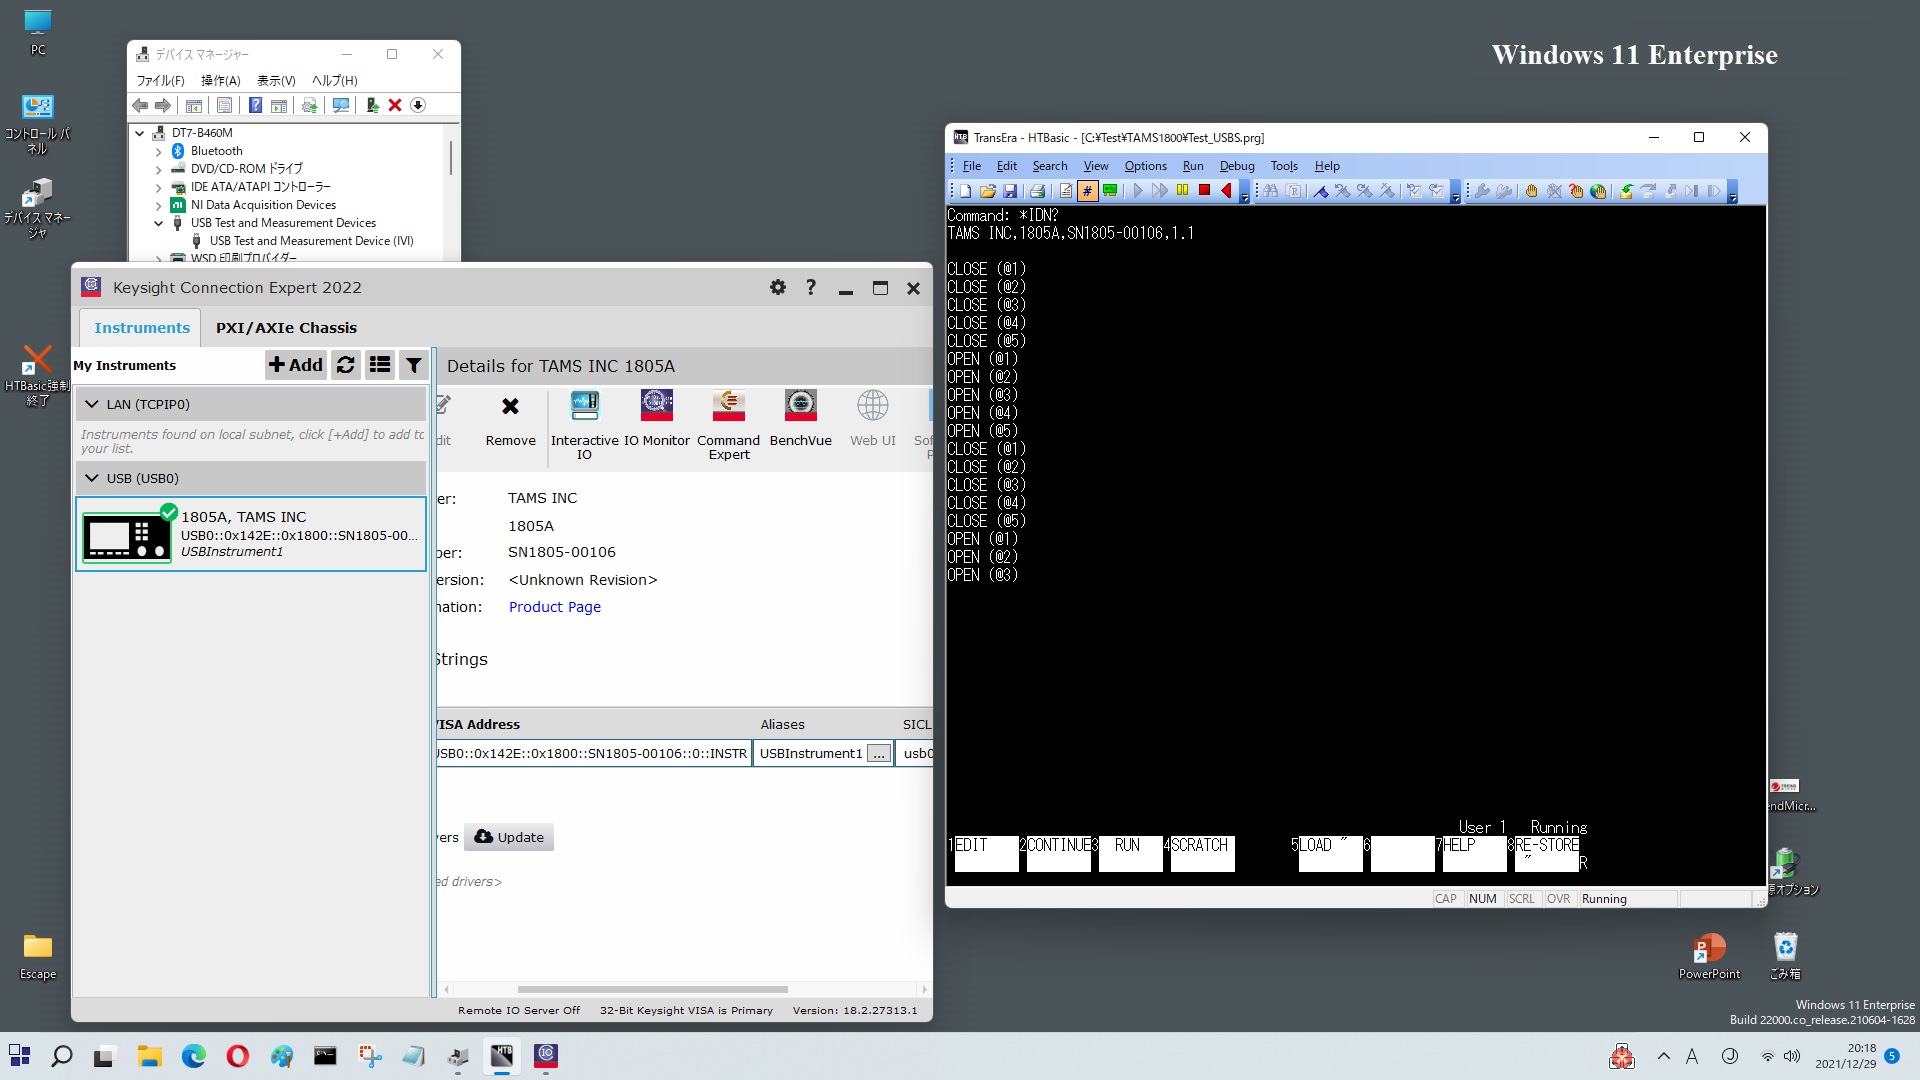1920x1080 pixels.
Task: Click the USBInstrument1 alias field
Action: point(811,754)
